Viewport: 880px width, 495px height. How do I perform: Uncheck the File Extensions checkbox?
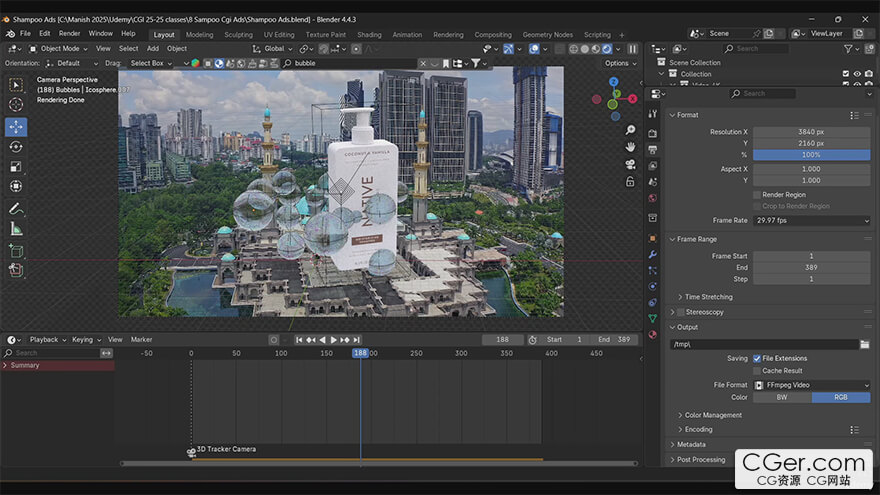pos(757,358)
